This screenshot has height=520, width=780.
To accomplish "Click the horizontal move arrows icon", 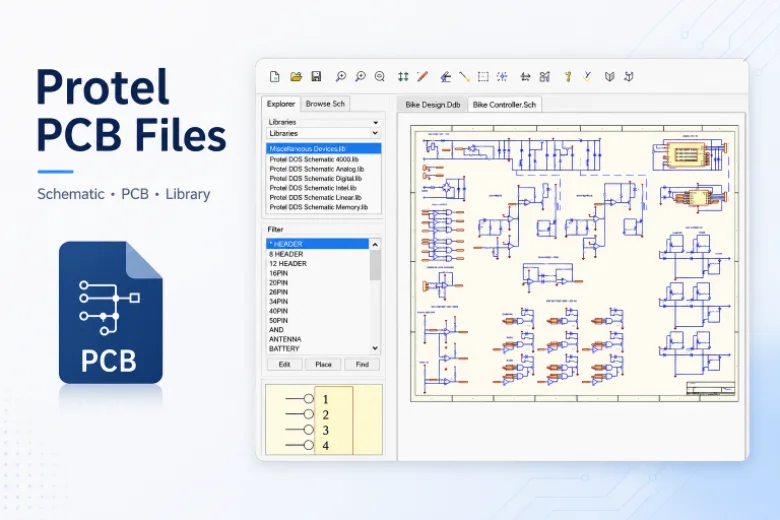I will coord(525,77).
